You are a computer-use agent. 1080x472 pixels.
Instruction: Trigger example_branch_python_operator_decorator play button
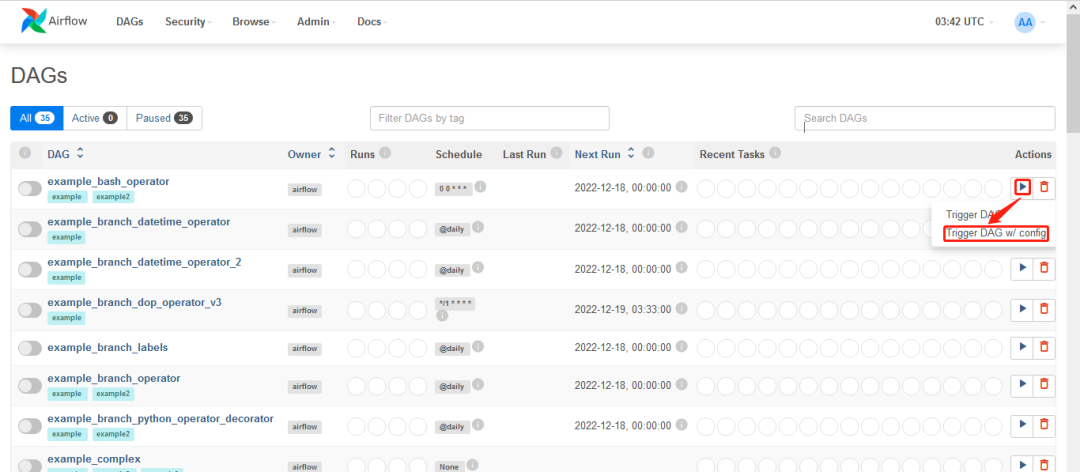pos(1023,424)
